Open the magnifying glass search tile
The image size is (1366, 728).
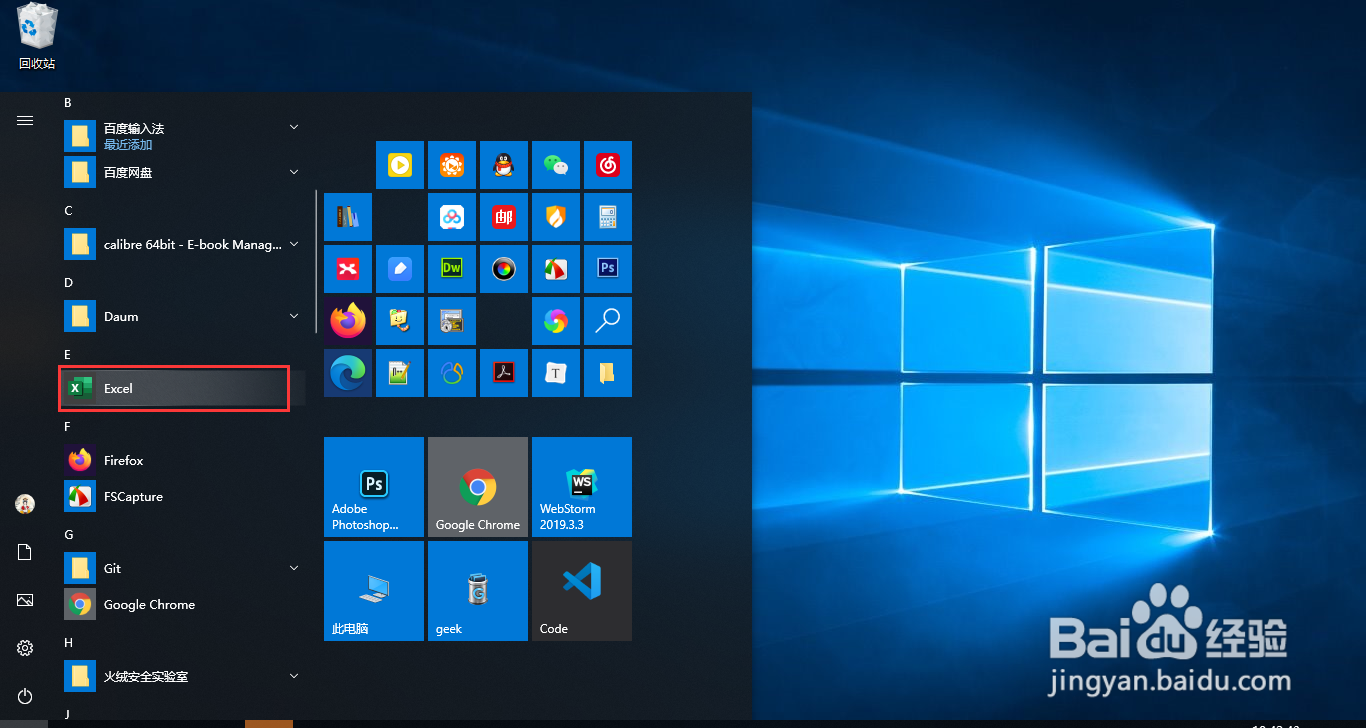(x=608, y=321)
